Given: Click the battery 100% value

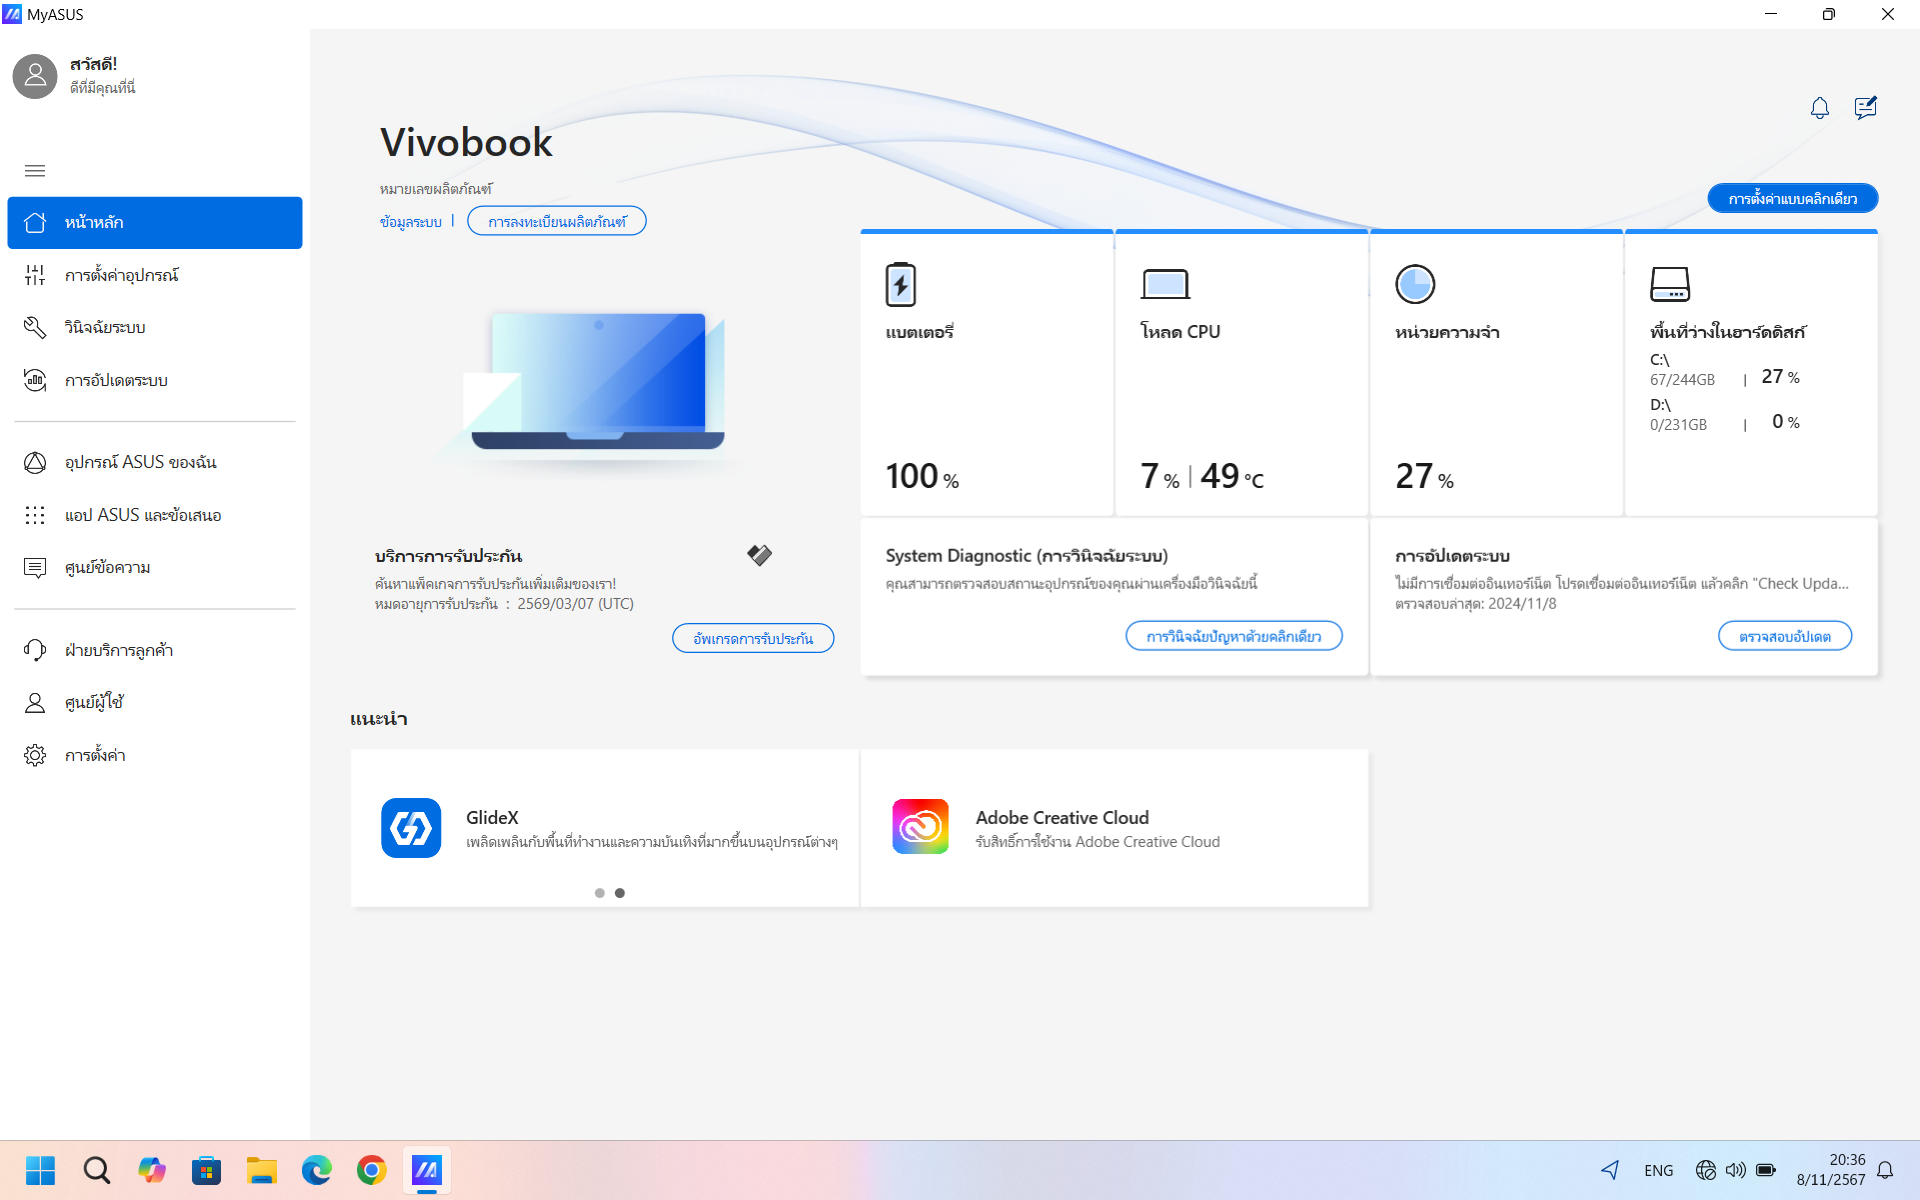Looking at the screenshot, I should 922,477.
